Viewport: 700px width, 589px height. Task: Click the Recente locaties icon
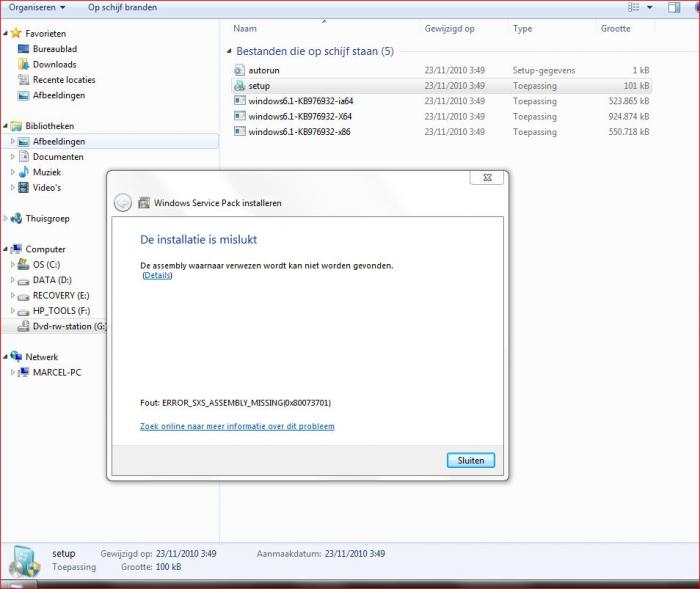[x=23, y=80]
